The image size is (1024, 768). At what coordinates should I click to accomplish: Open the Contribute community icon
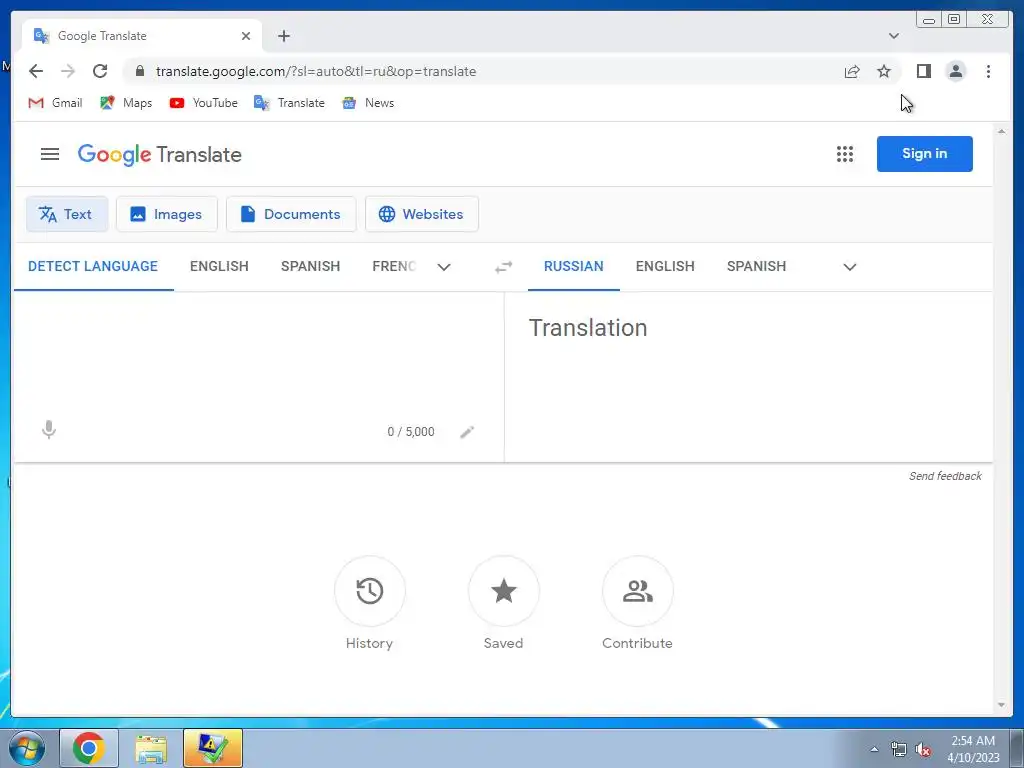[637, 591]
